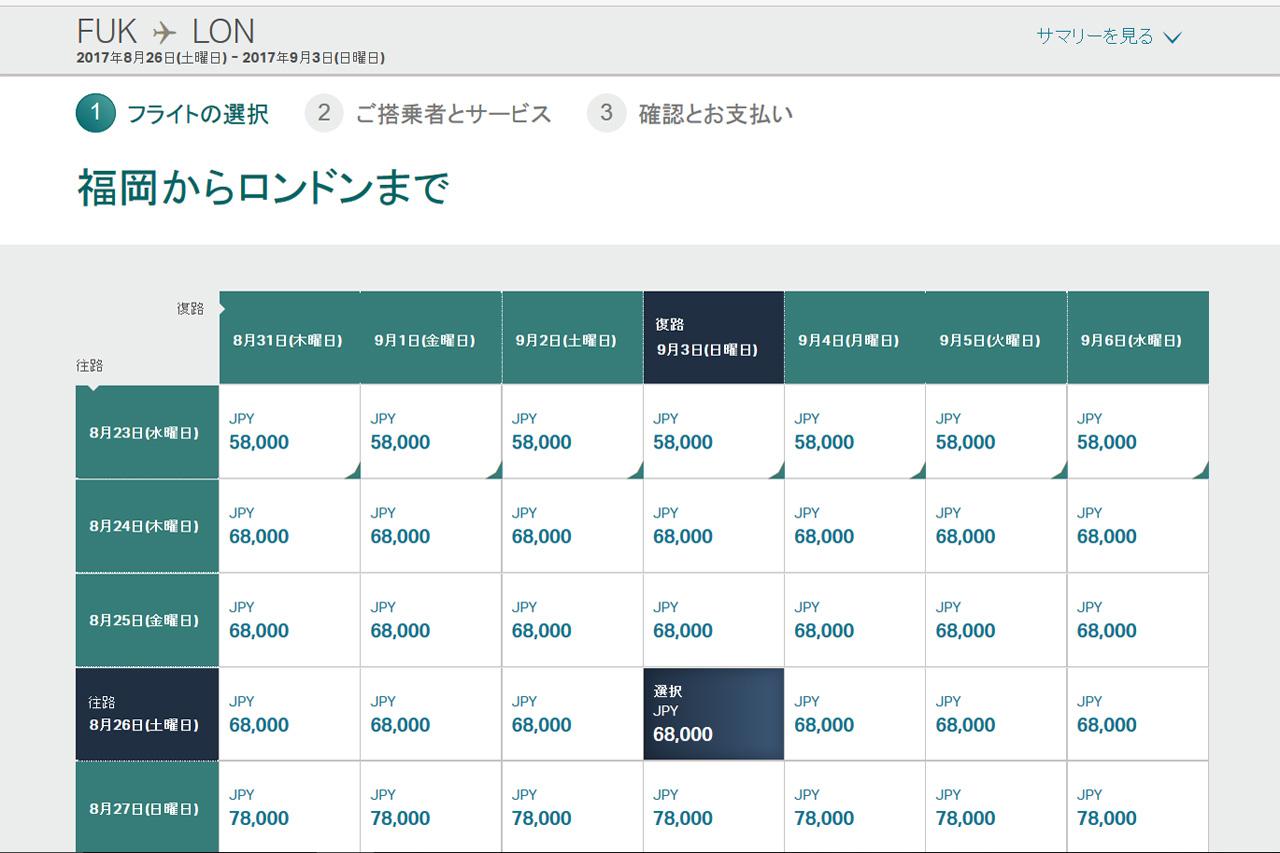Click the travel date range under FUK LON
The image size is (1280, 853).
click(x=231, y=58)
